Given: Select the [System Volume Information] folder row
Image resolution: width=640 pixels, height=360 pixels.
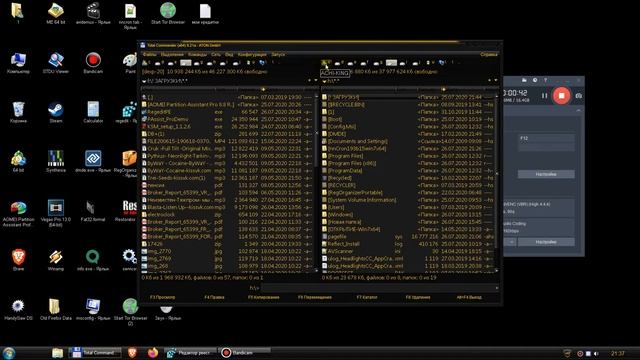Looking at the screenshot, I should point(408,200).
